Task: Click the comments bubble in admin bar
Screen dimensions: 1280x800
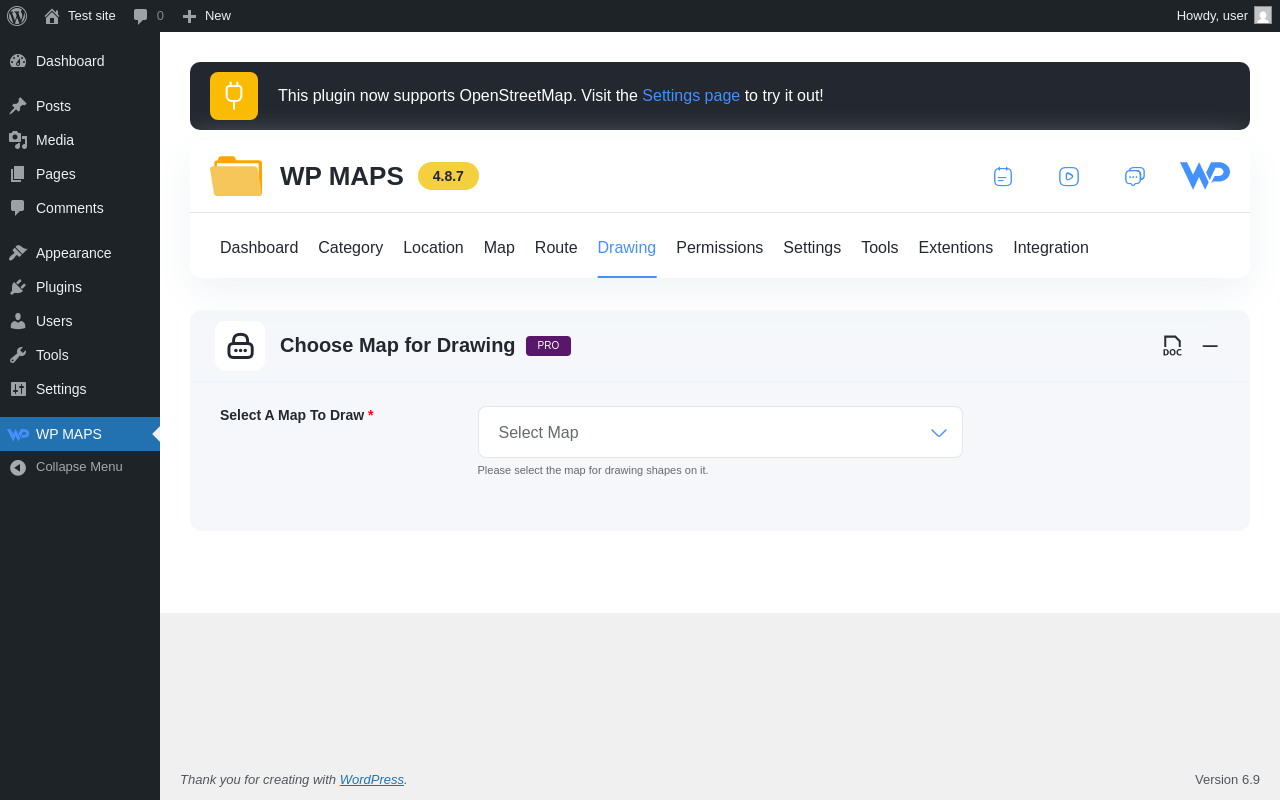Action: (x=148, y=16)
